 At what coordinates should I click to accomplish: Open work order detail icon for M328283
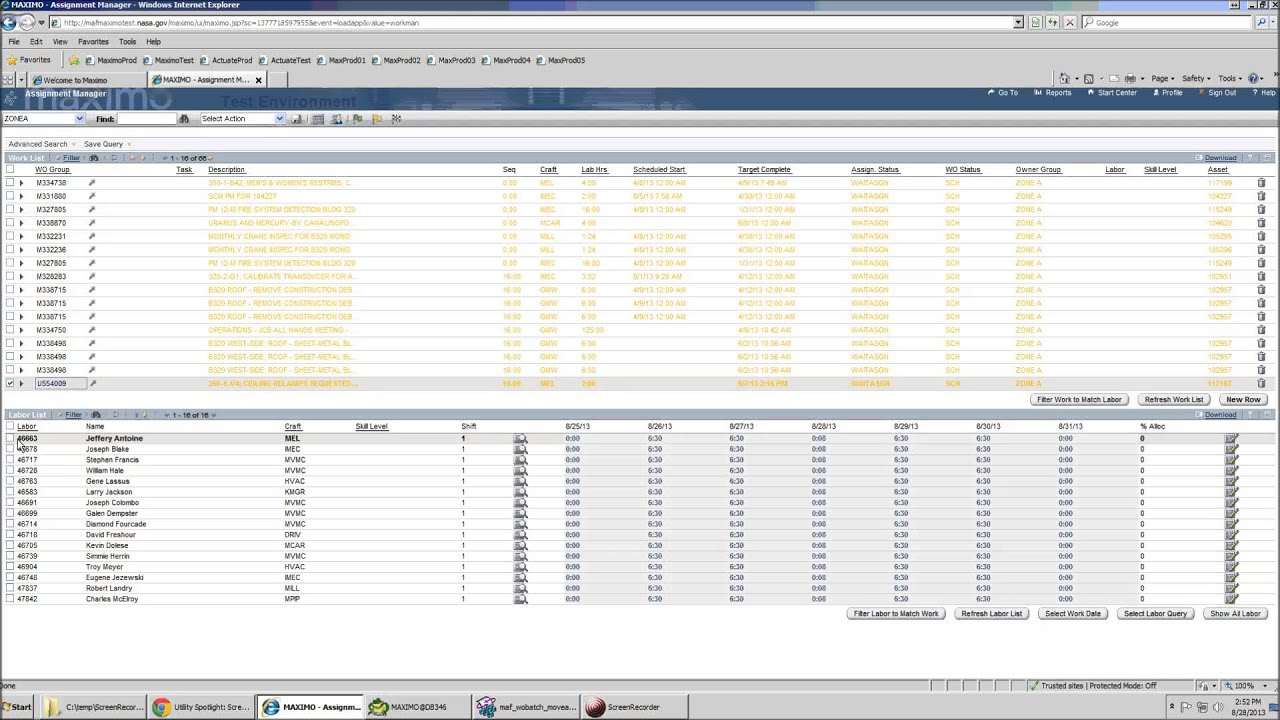[92, 276]
